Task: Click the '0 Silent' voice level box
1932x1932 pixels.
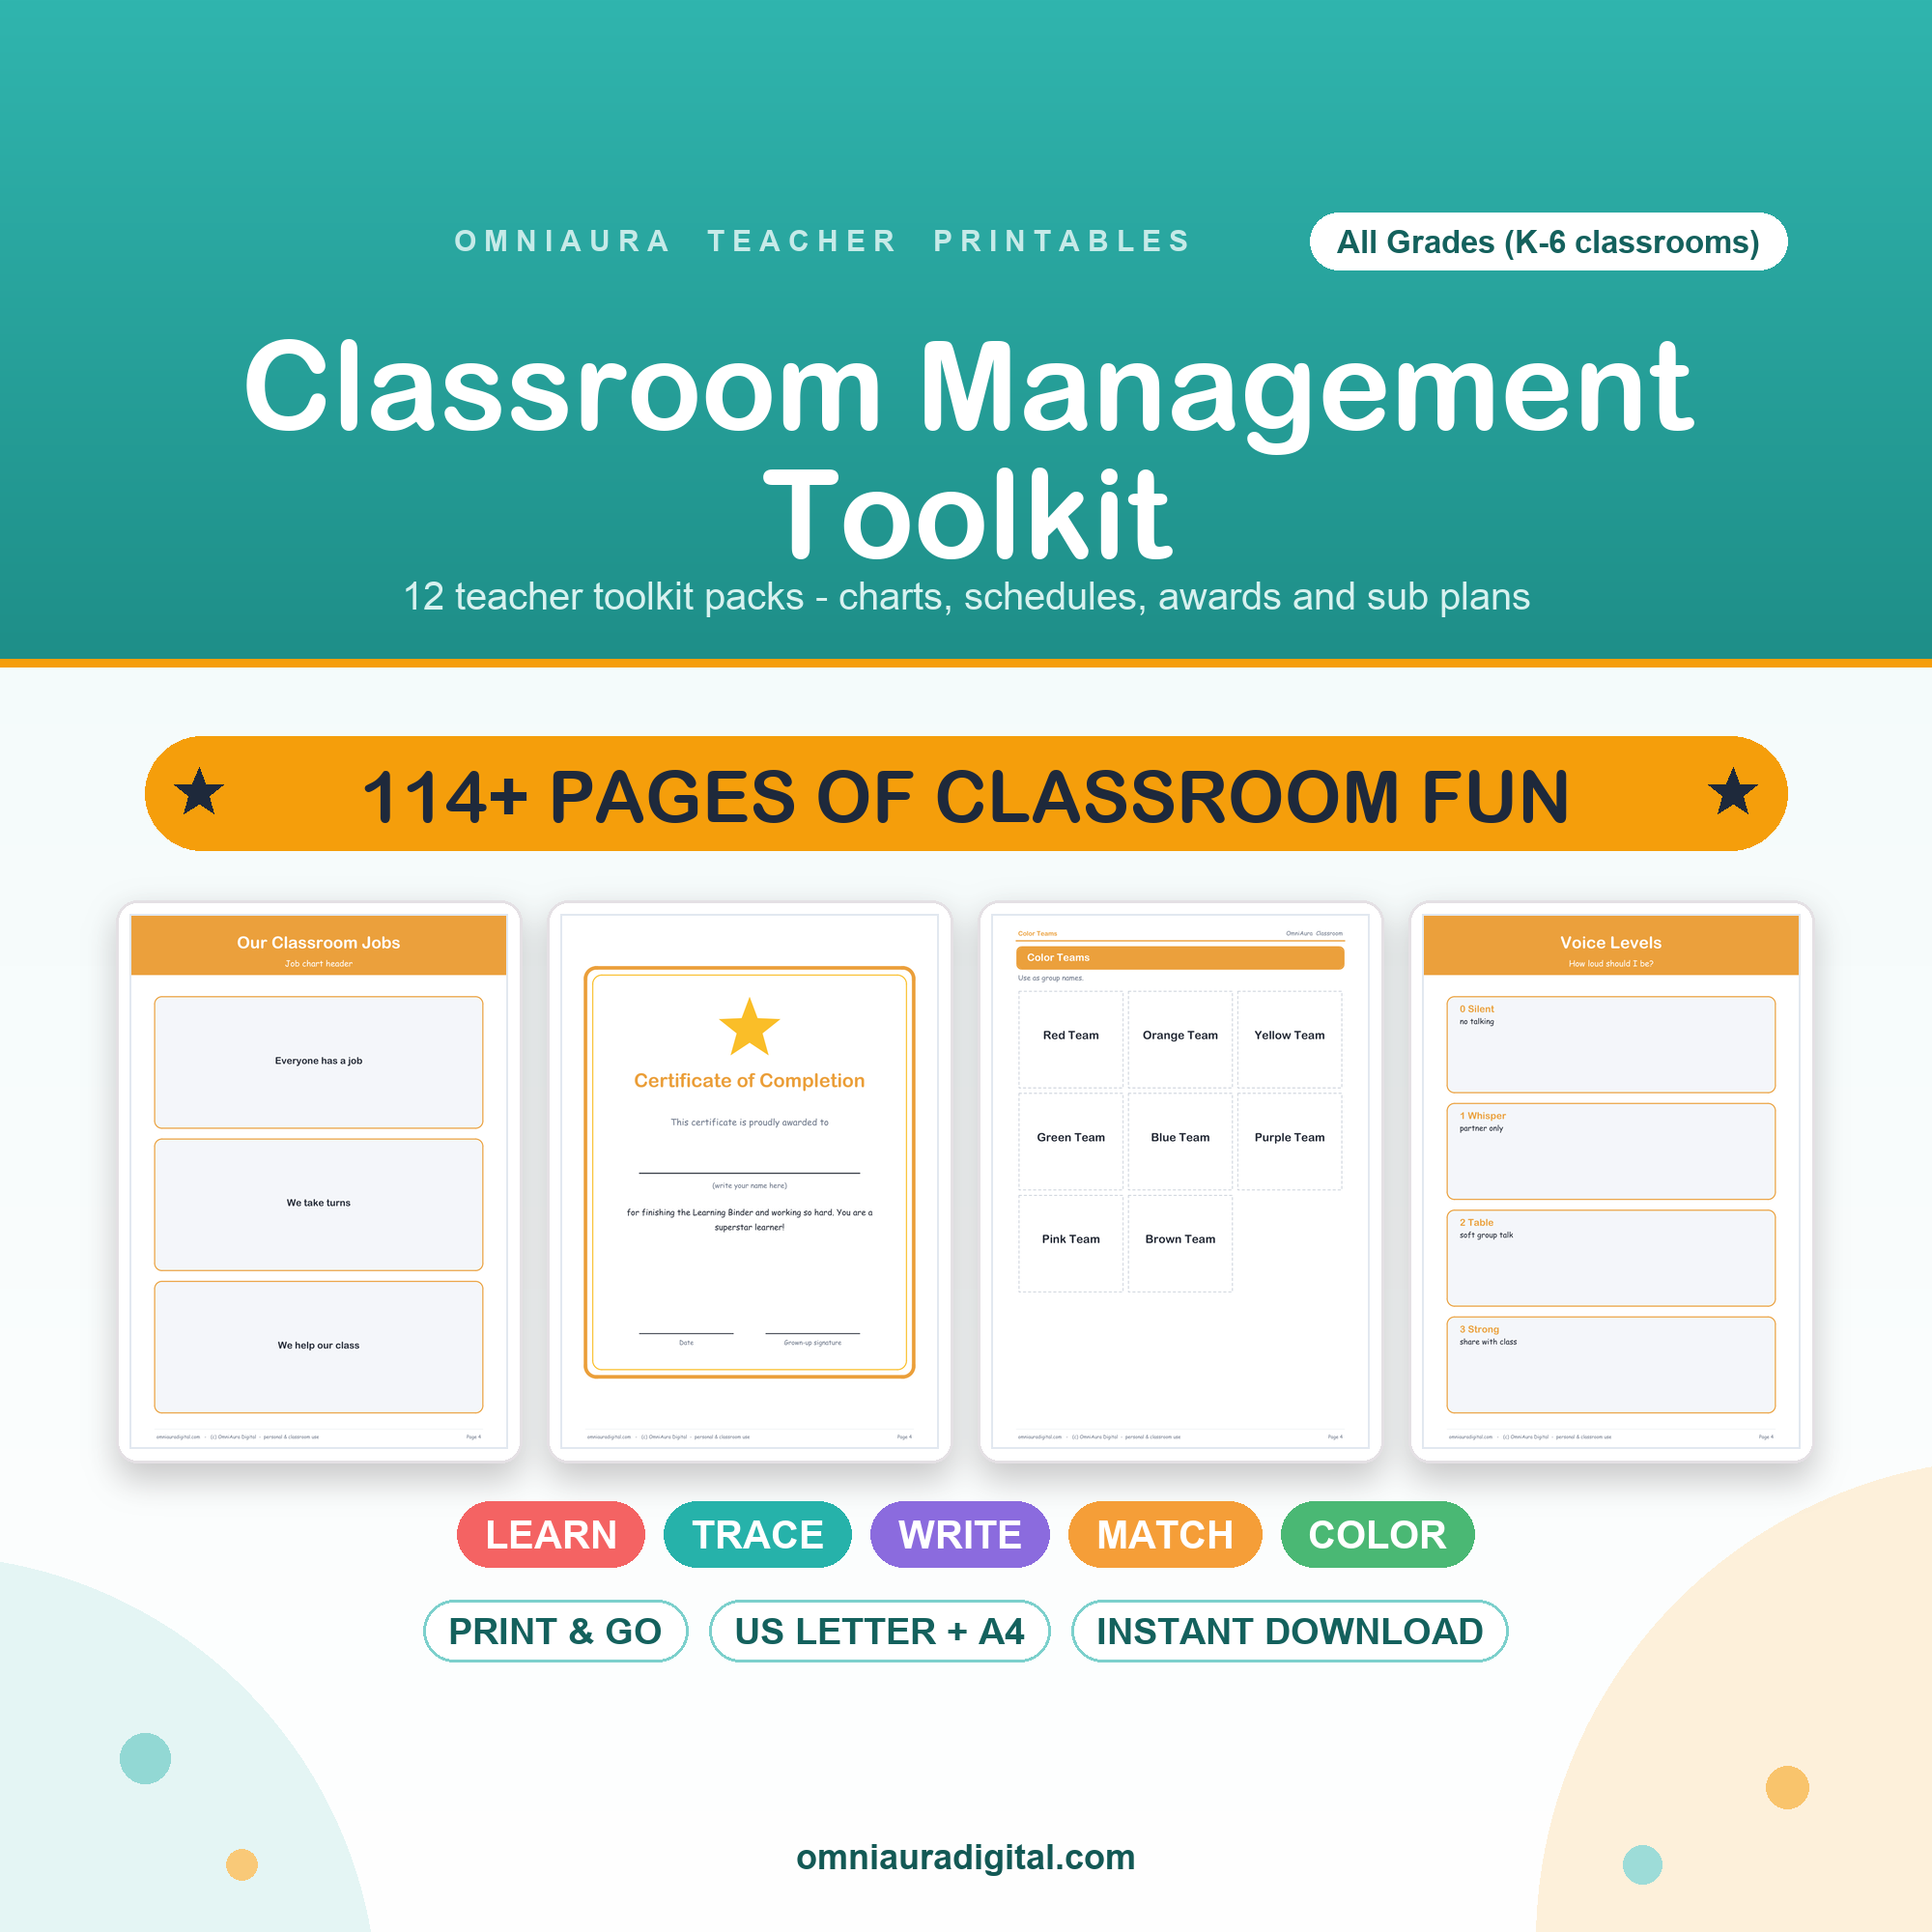Action: click(1611, 1044)
